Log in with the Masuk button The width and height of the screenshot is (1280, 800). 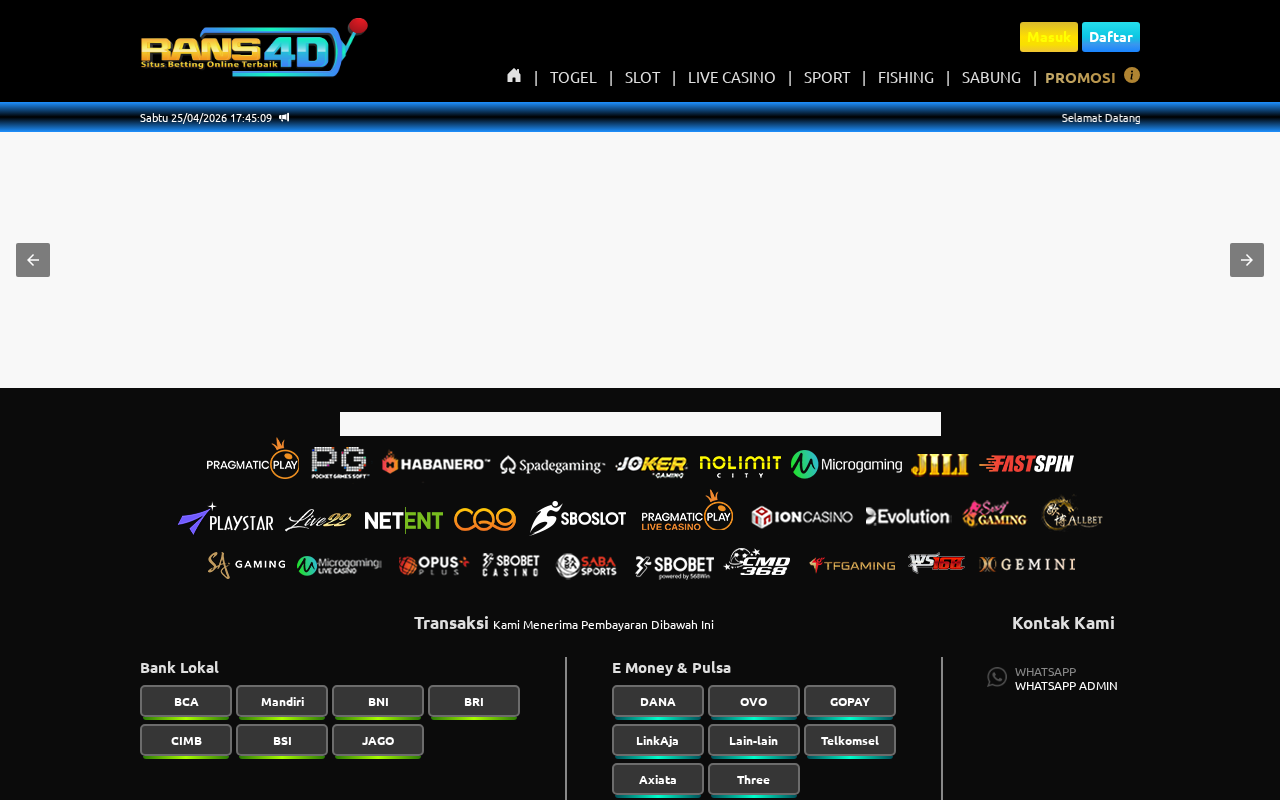1049,37
